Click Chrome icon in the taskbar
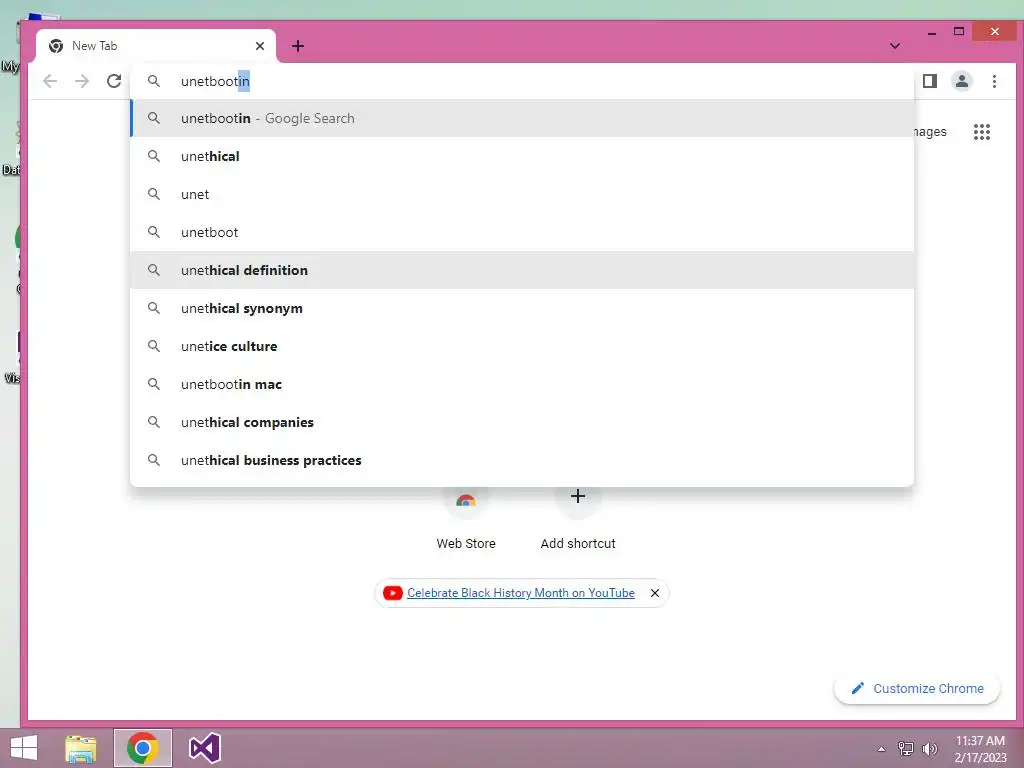This screenshot has height=768, width=1024. click(143, 748)
